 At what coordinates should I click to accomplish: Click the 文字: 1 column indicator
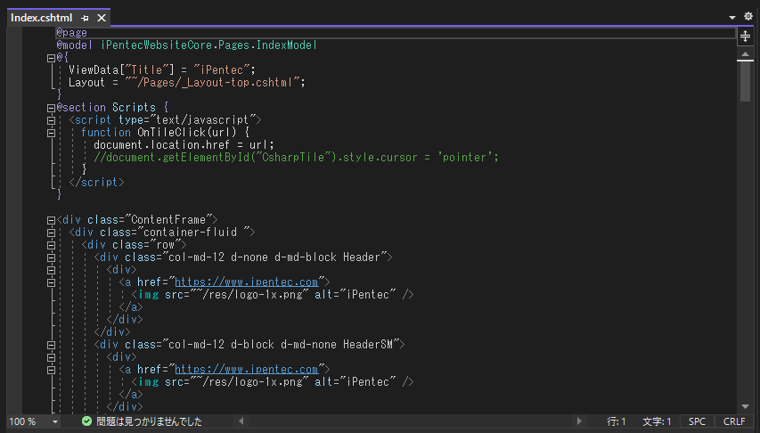click(x=657, y=422)
